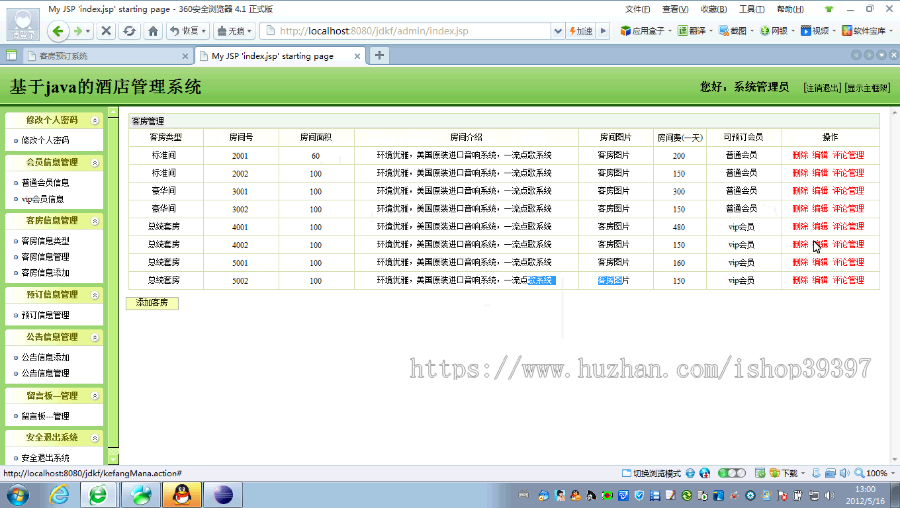Open the 视频 toolbar item
The image size is (900, 508).
point(816,30)
